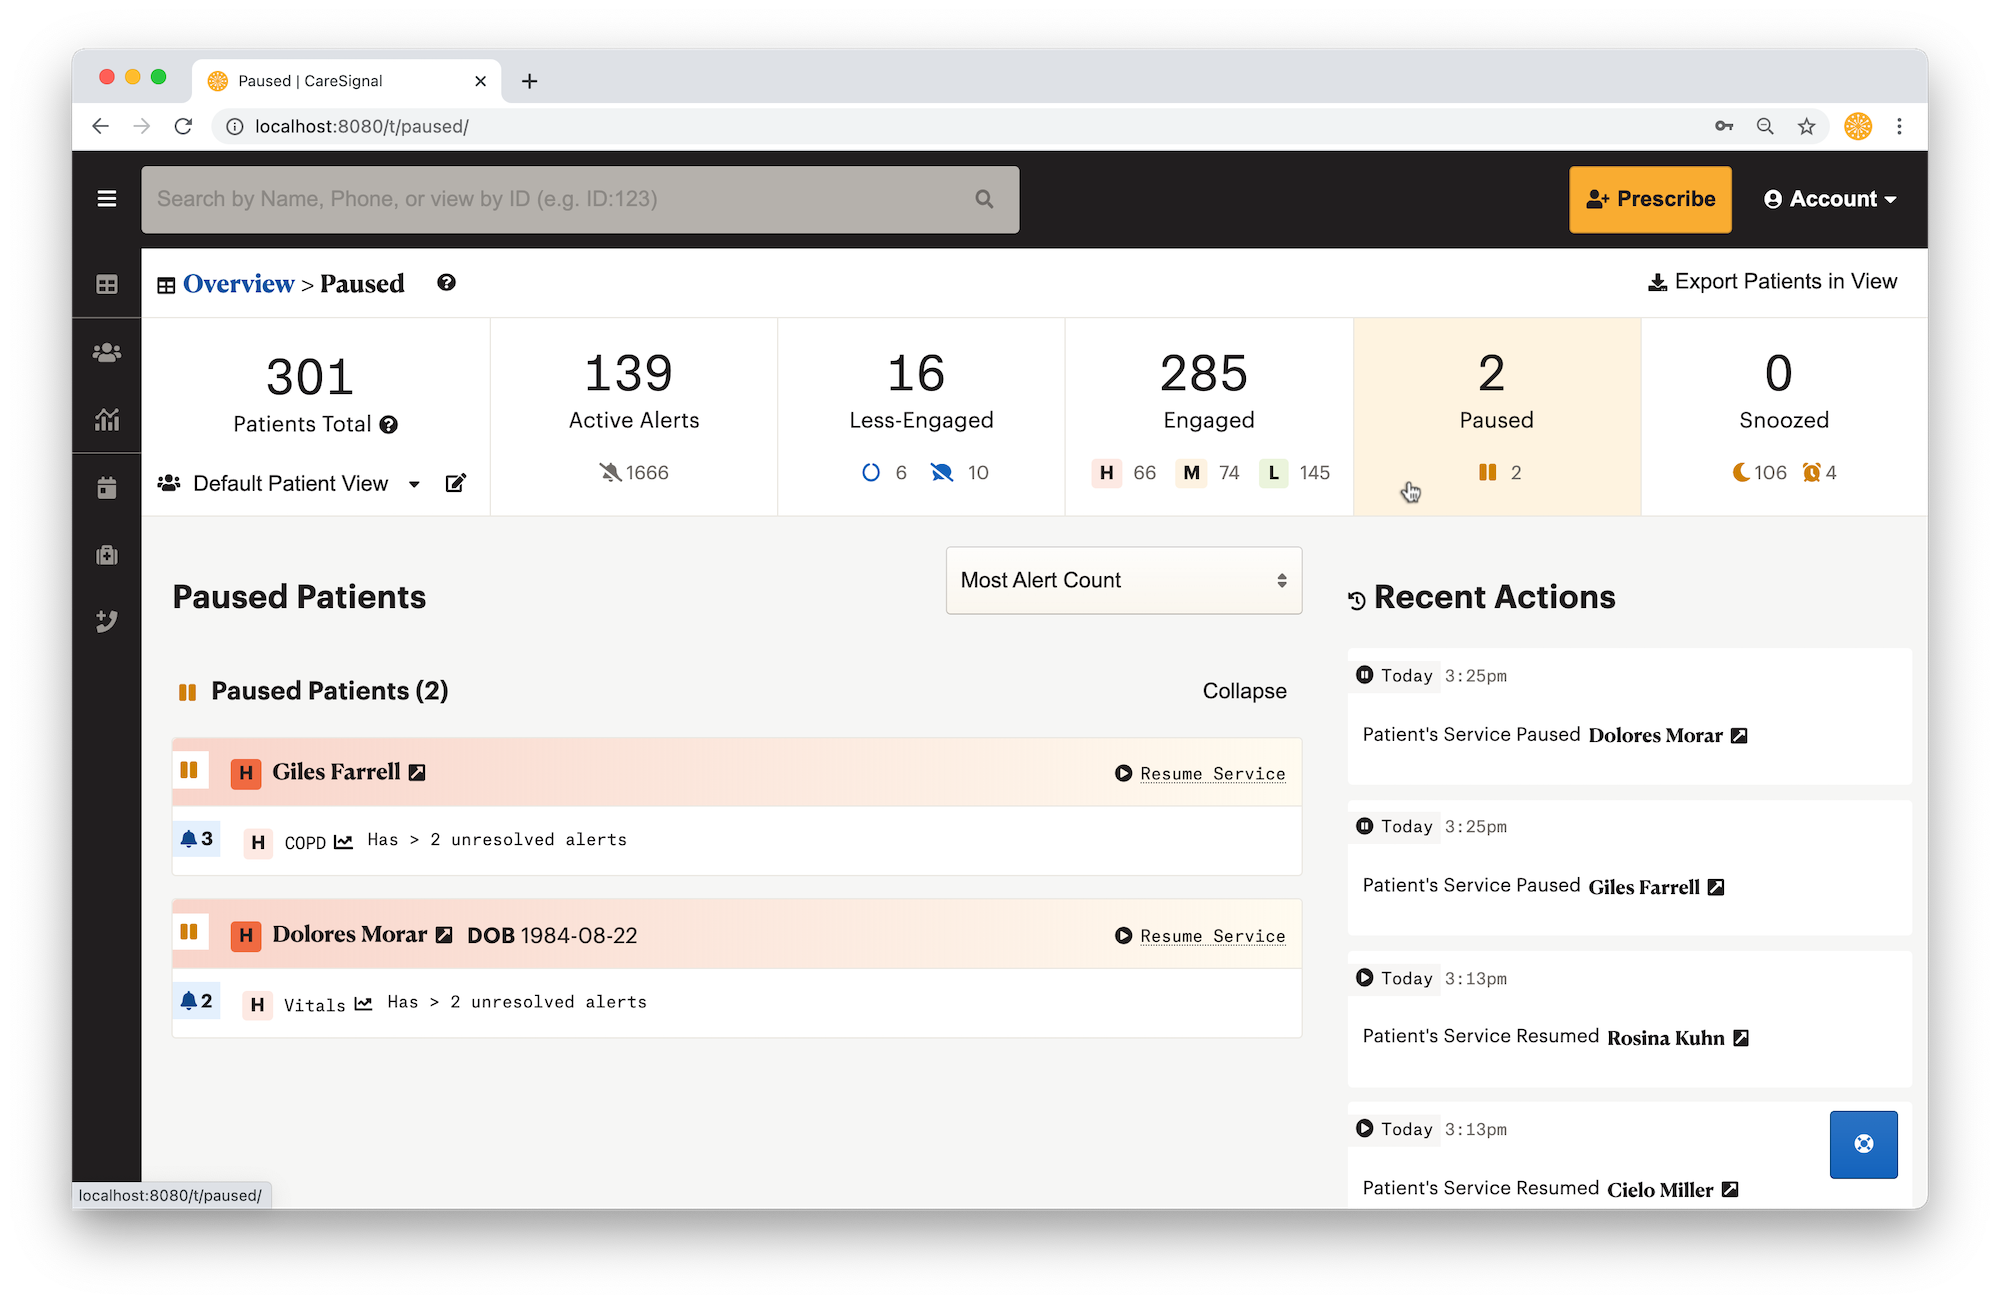The height and width of the screenshot is (1304, 2000).
Task: Reload the browser page
Action: [183, 126]
